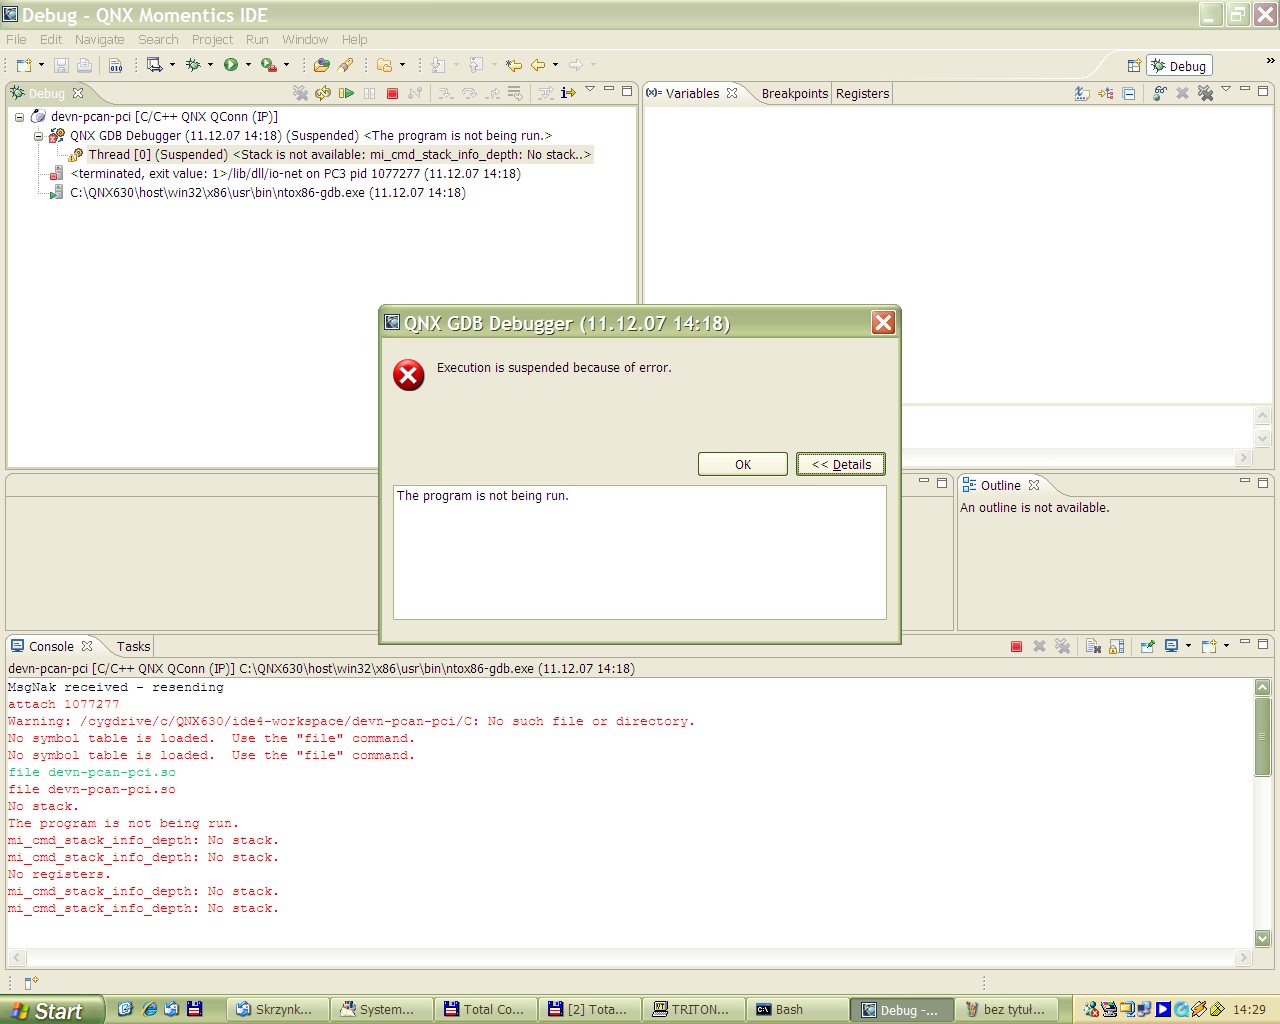This screenshot has height=1024, width=1280.
Task: Click the Resume button in Debug view
Action: (x=346, y=93)
